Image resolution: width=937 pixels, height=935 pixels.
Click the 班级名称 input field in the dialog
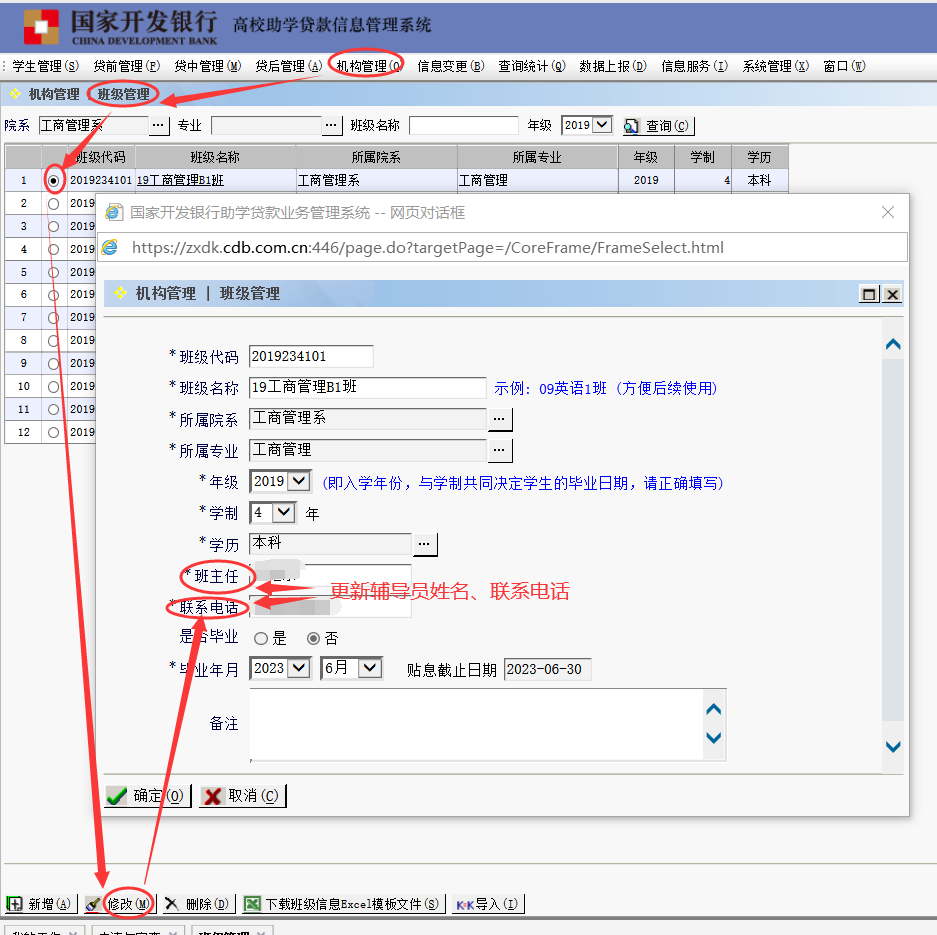(368, 388)
